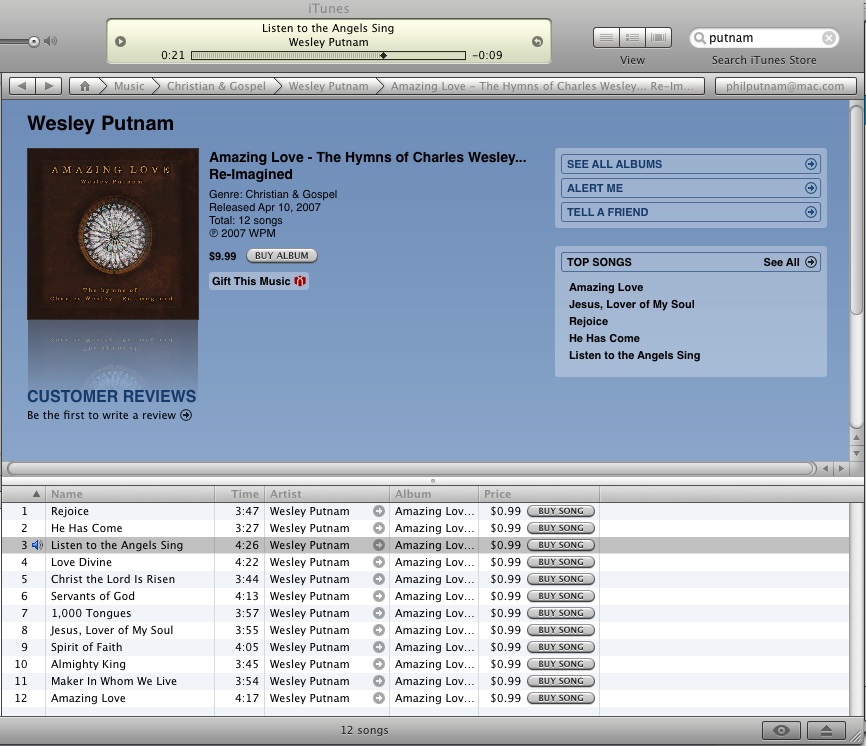
Task: Click the Home icon in the navigation bar
Action: (x=85, y=86)
